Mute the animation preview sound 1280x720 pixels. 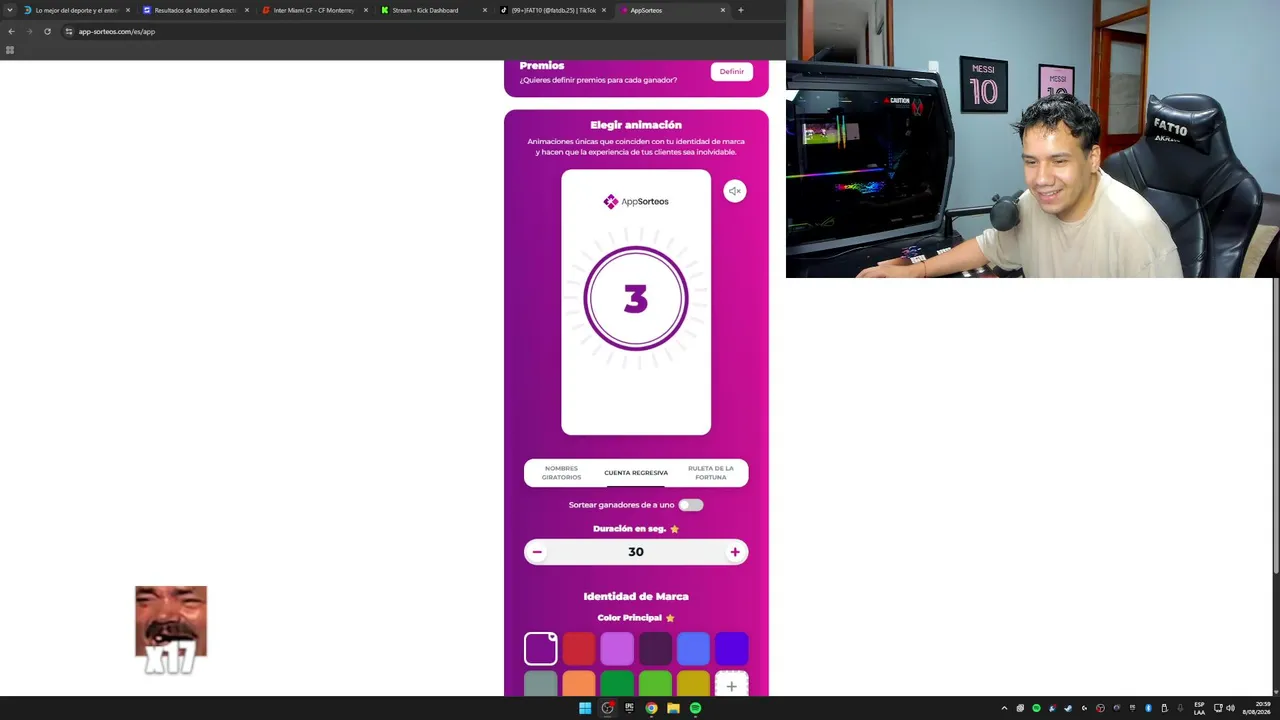735,191
